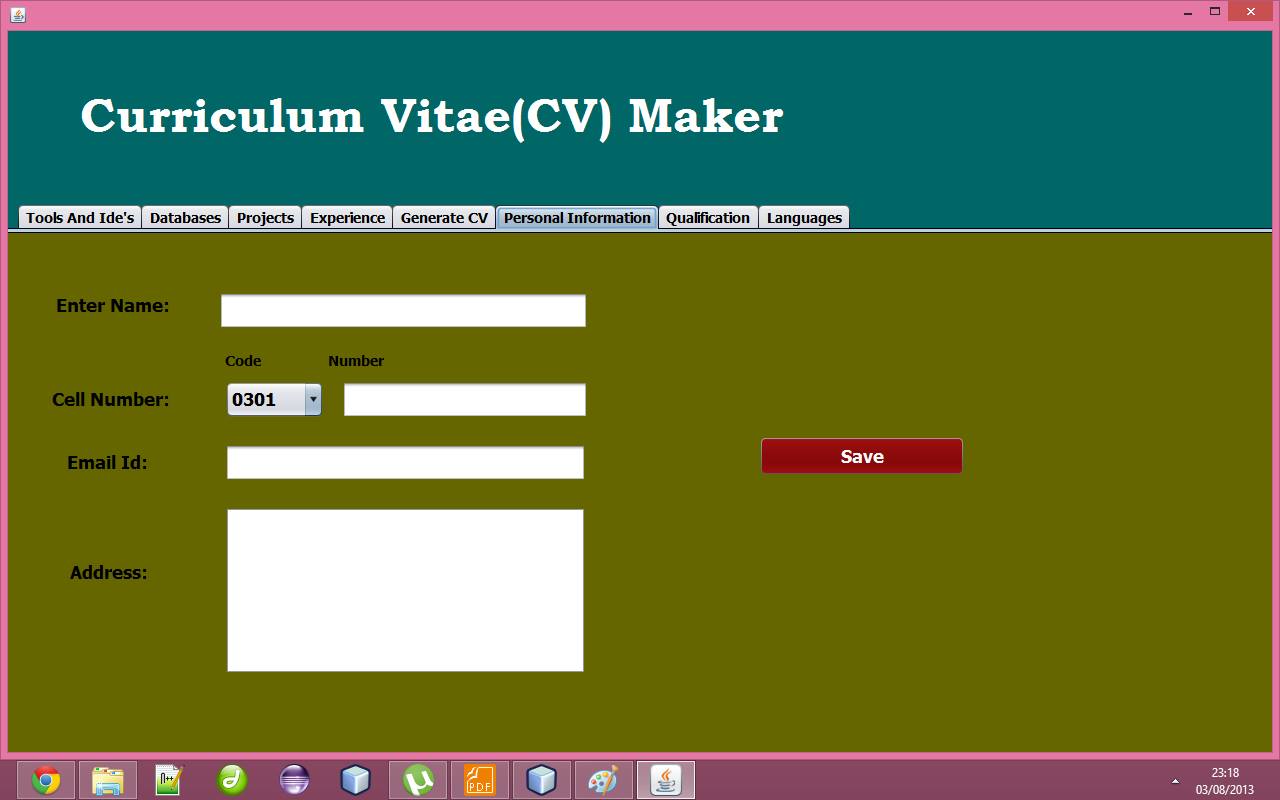Launch Eclipse IDE from the taskbar
This screenshot has height=800, width=1280.
pyautogui.click(x=294, y=780)
